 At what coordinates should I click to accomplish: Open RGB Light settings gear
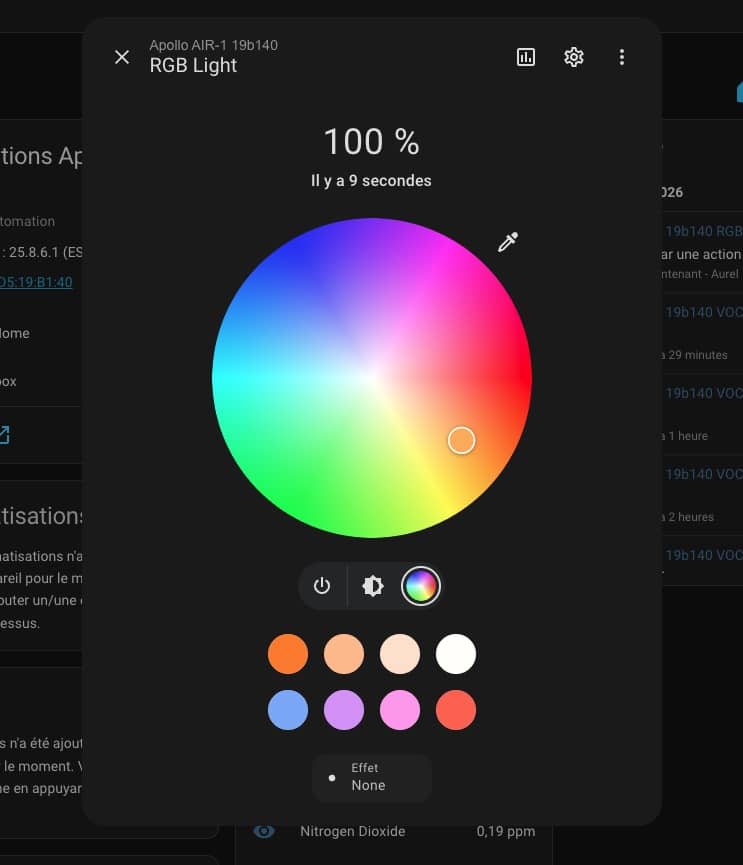574,57
